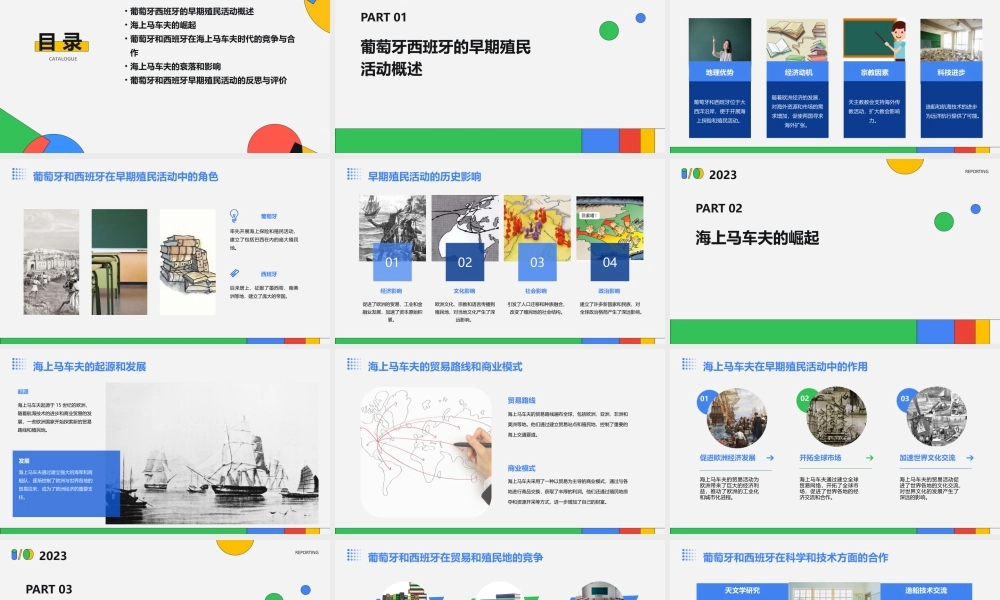This screenshot has height=600, width=1000.
Task: Click the arrow next to 促进欧洲经济发展
Action: tap(770, 458)
